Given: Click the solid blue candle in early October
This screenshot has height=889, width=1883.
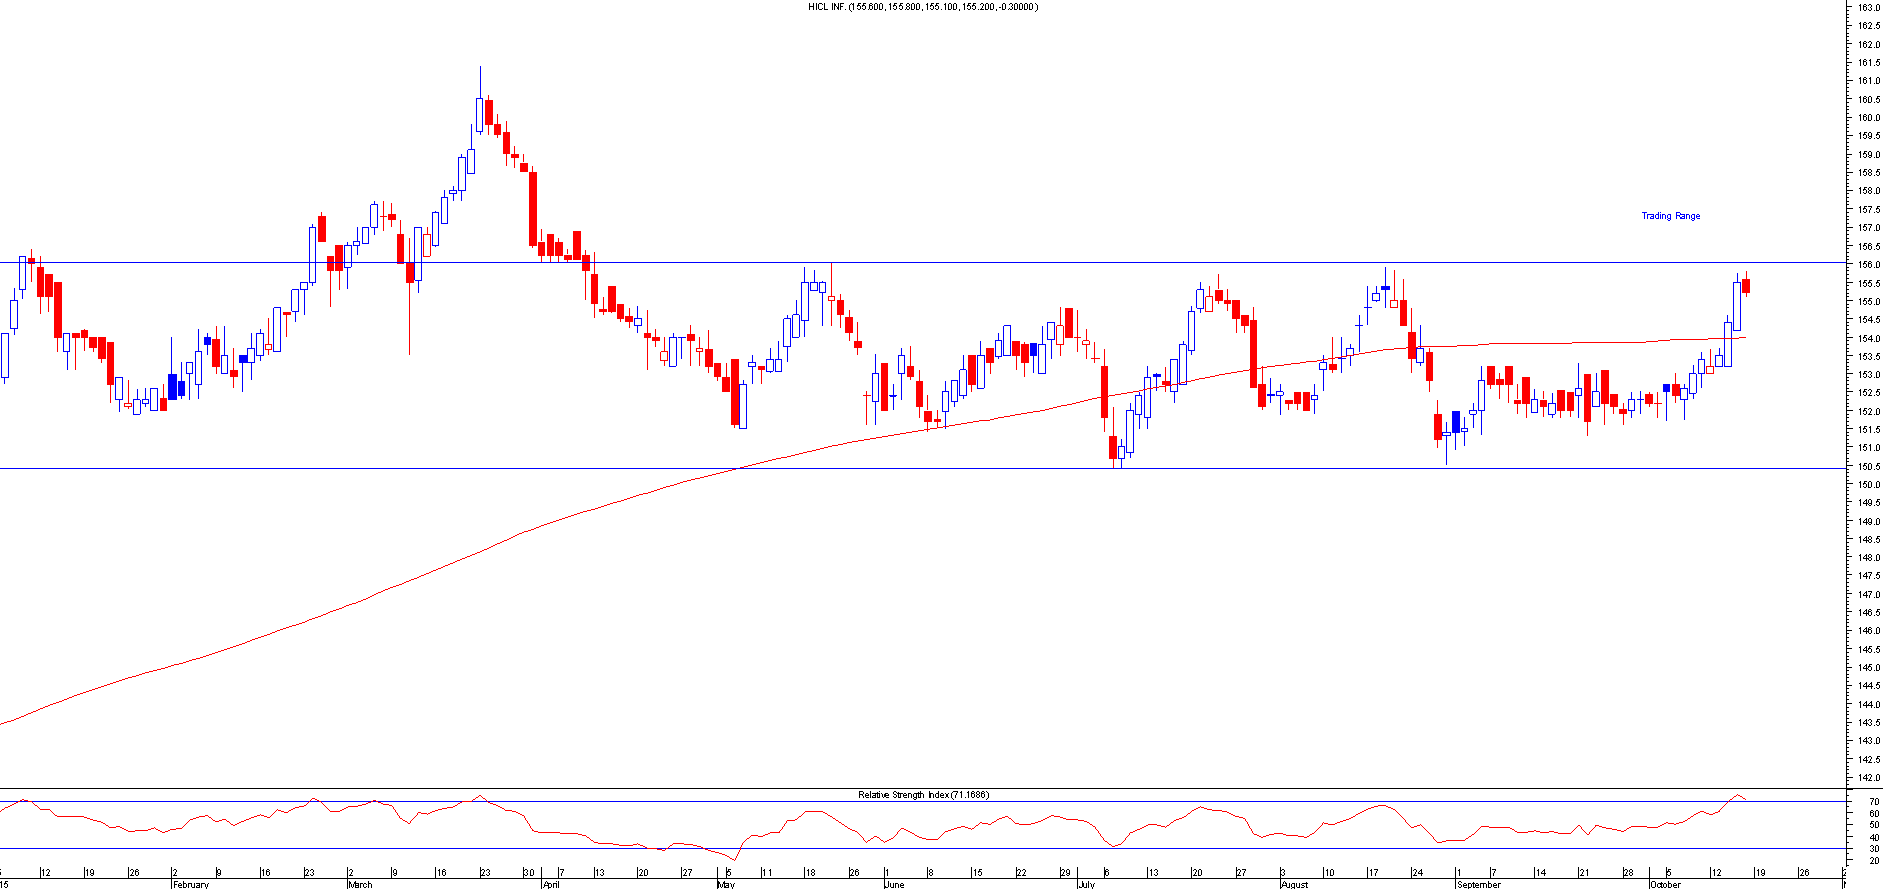Looking at the screenshot, I should (x=1667, y=388).
